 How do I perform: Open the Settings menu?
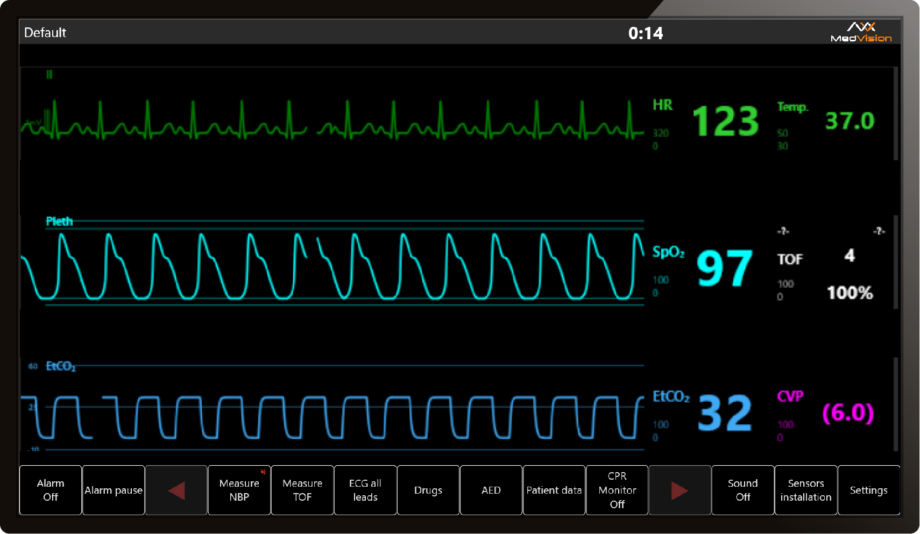click(x=868, y=490)
